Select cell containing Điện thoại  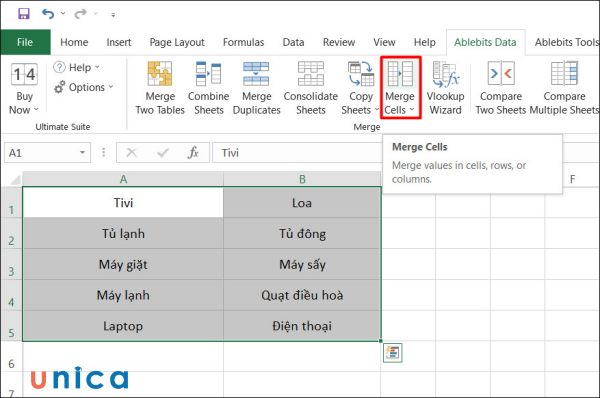pos(302,326)
